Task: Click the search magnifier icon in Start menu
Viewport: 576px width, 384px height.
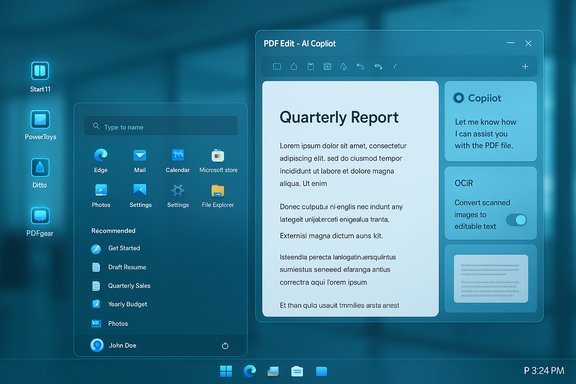Action: click(x=96, y=126)
